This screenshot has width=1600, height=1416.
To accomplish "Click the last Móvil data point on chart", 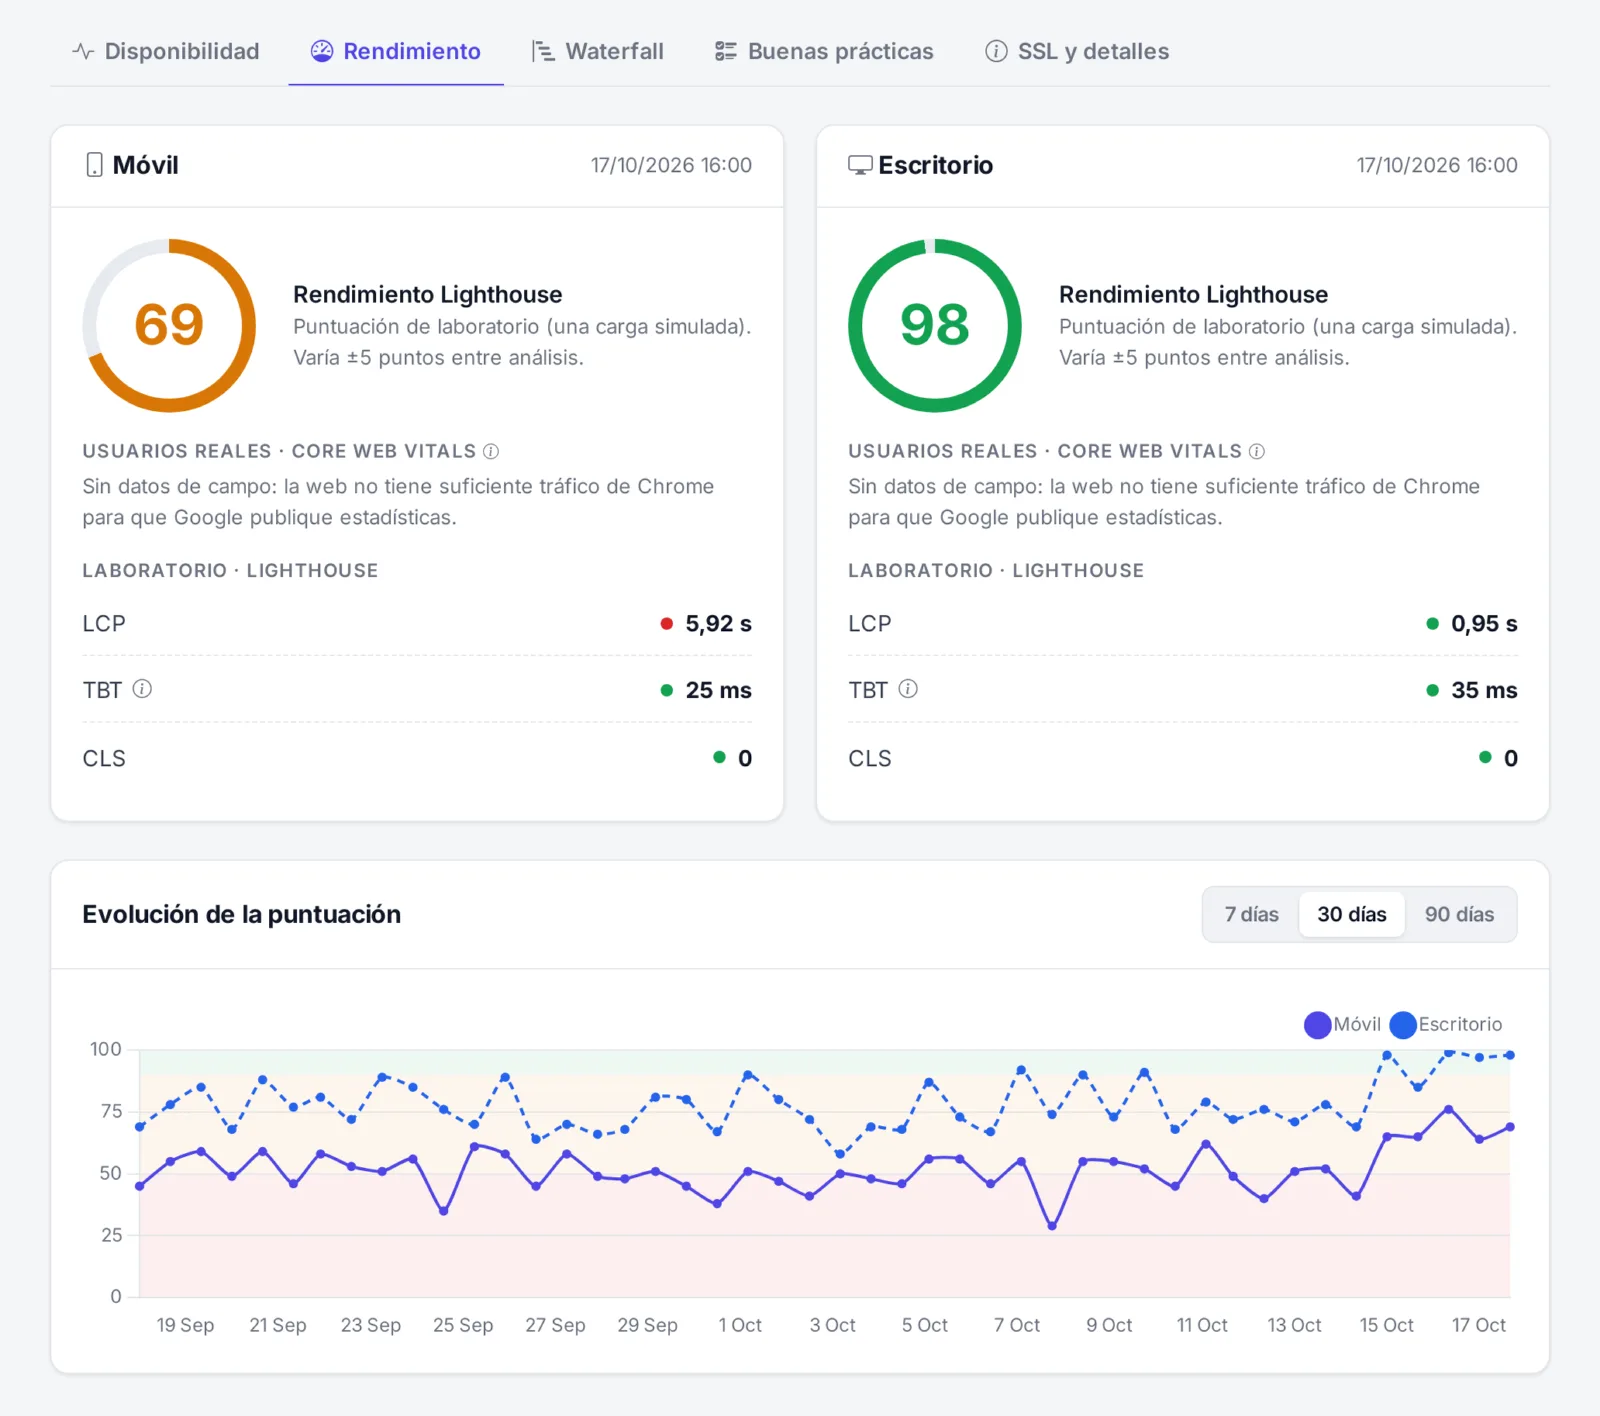I will pyautogui.click(x=1510, y=1127).
